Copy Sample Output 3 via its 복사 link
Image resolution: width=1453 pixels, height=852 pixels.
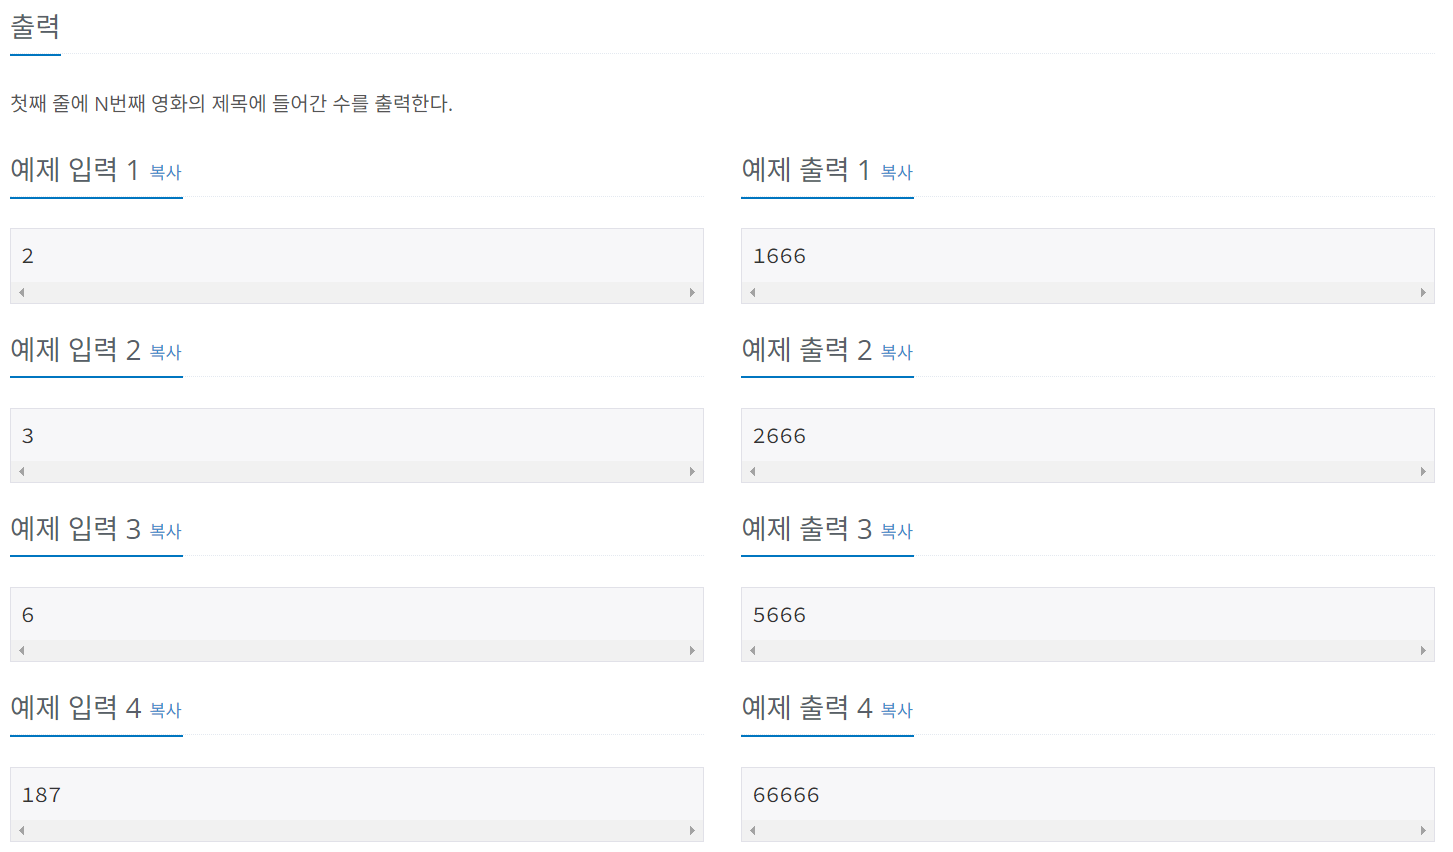point(895,531)
